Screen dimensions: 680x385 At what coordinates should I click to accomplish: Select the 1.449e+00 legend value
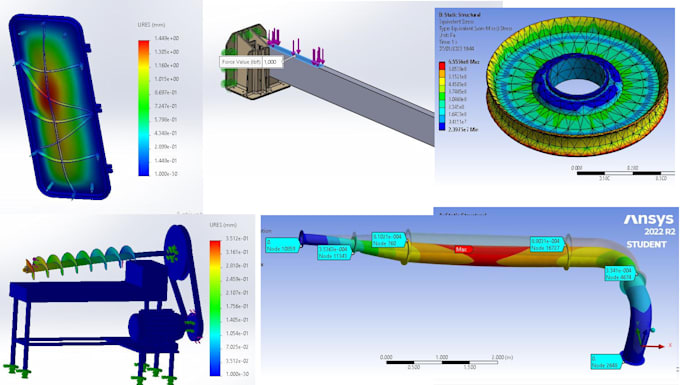tap(166, 38)
